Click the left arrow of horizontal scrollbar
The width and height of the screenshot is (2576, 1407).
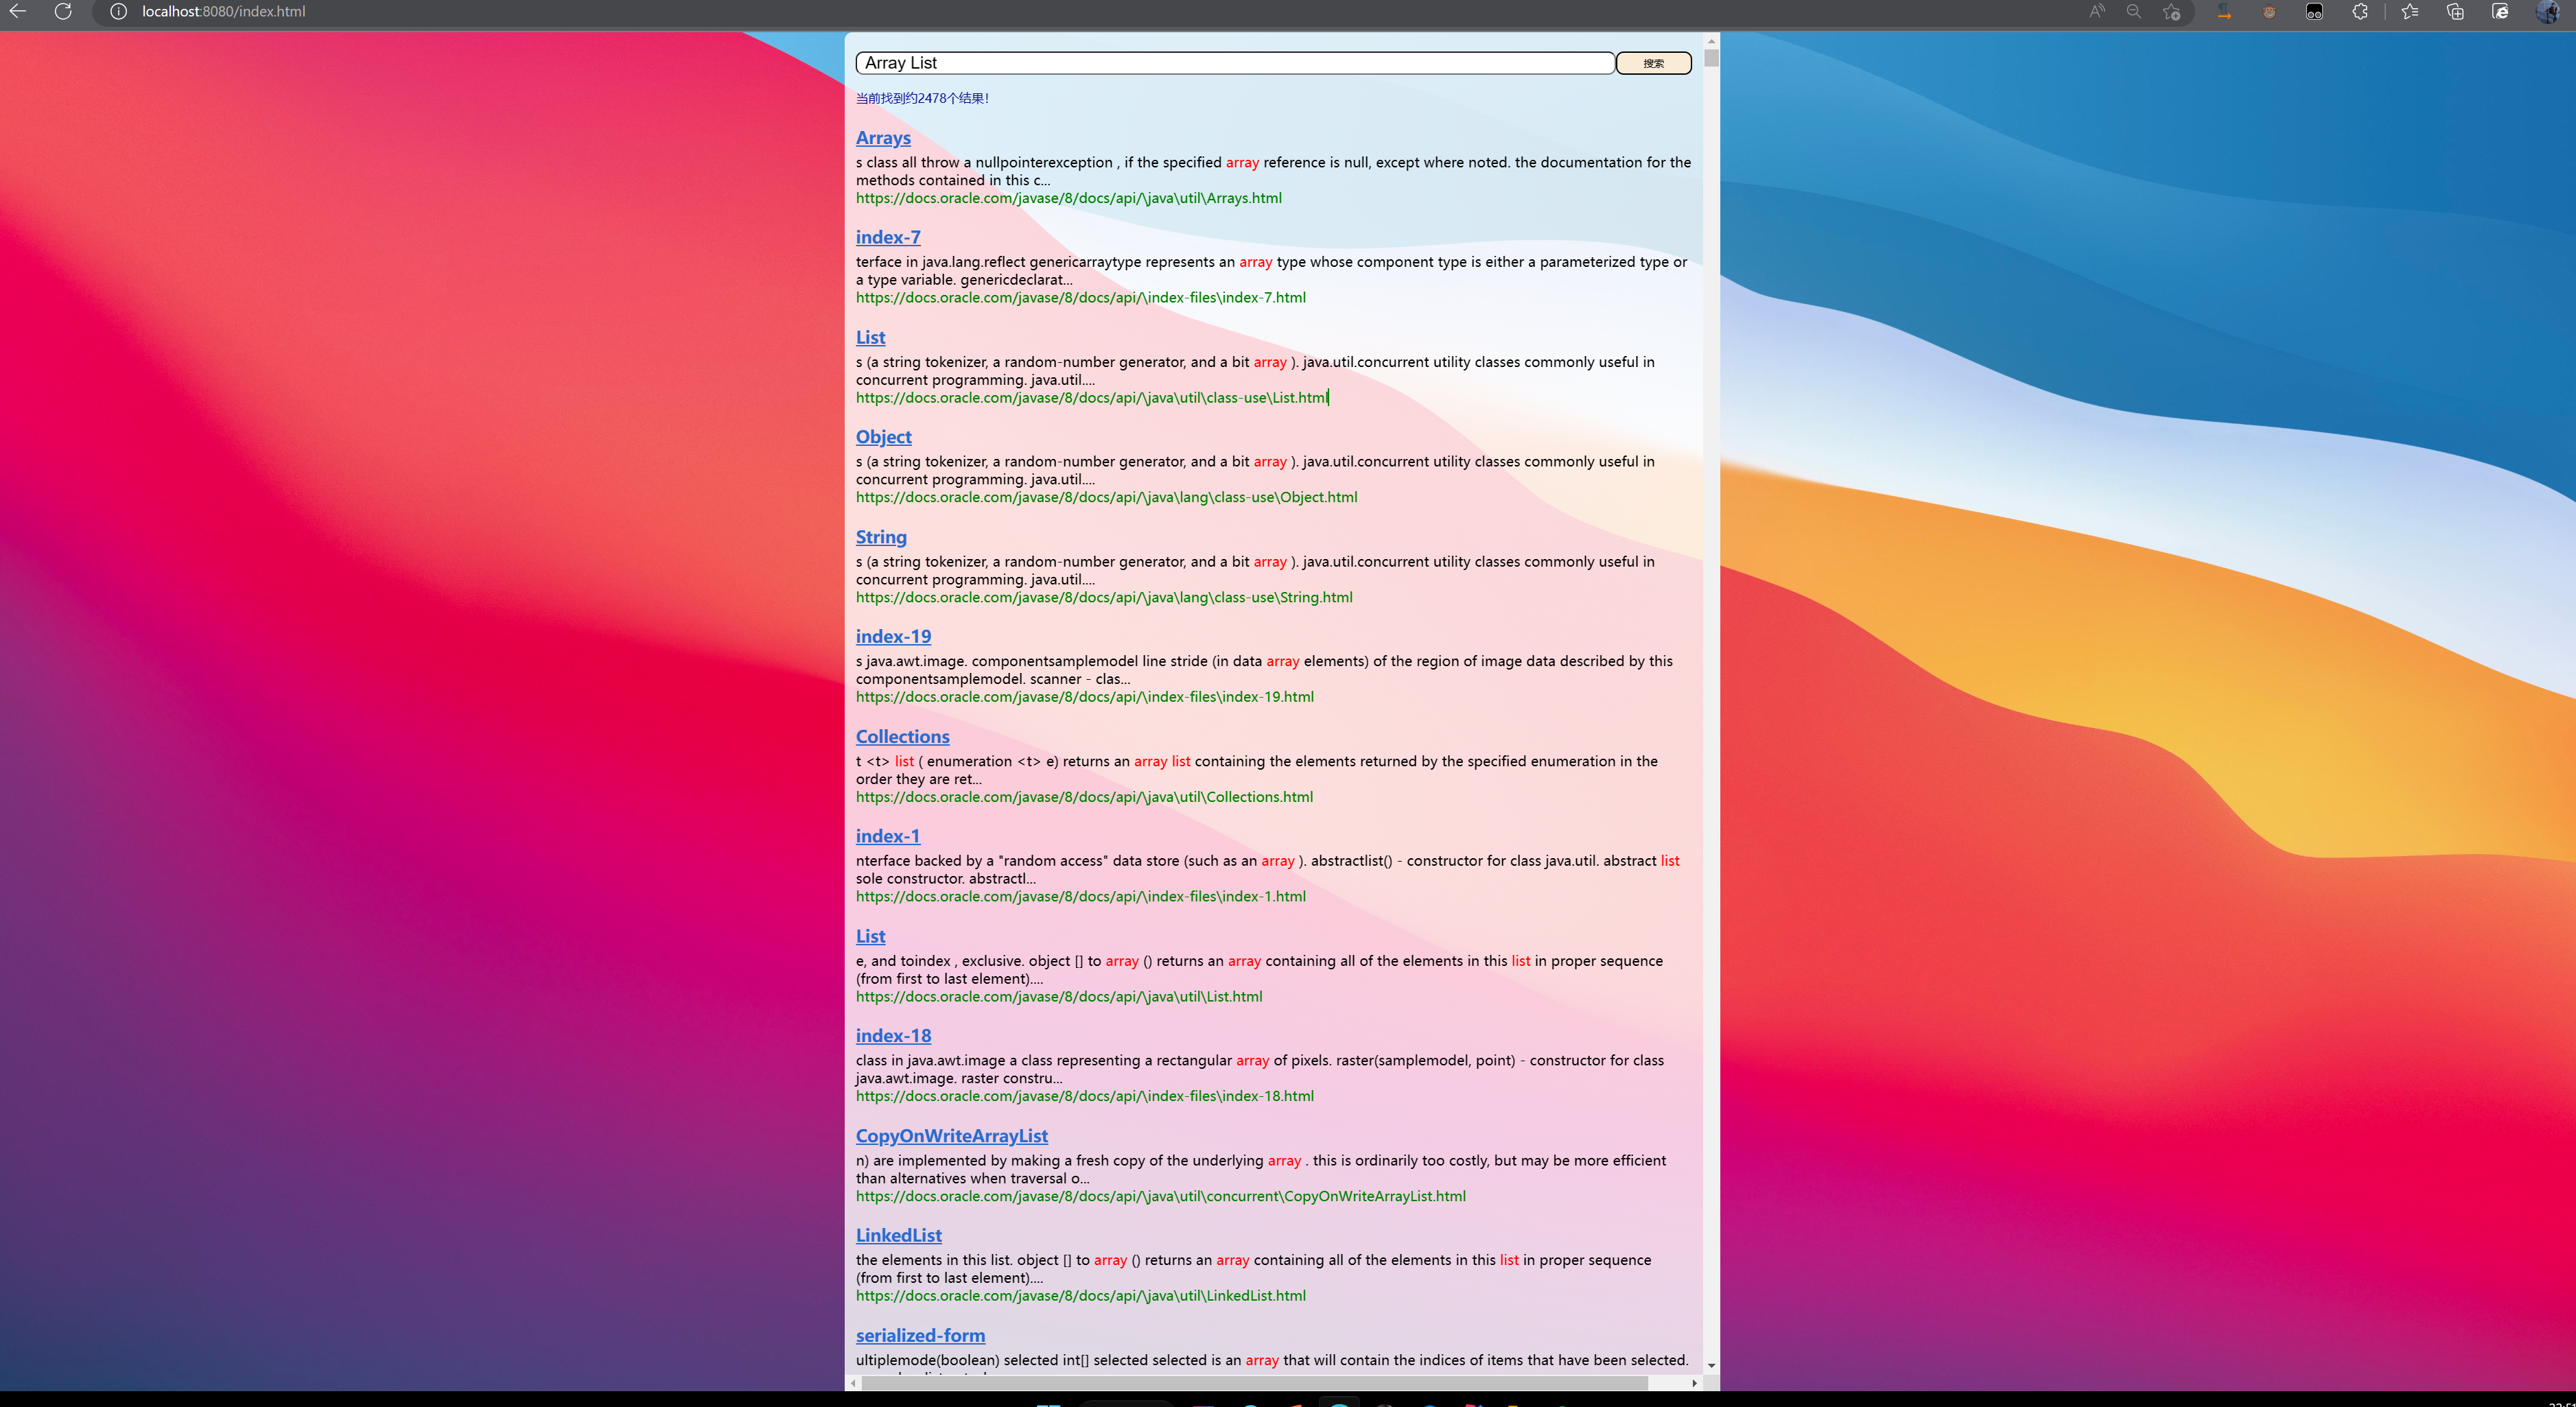click(853, 1383)
